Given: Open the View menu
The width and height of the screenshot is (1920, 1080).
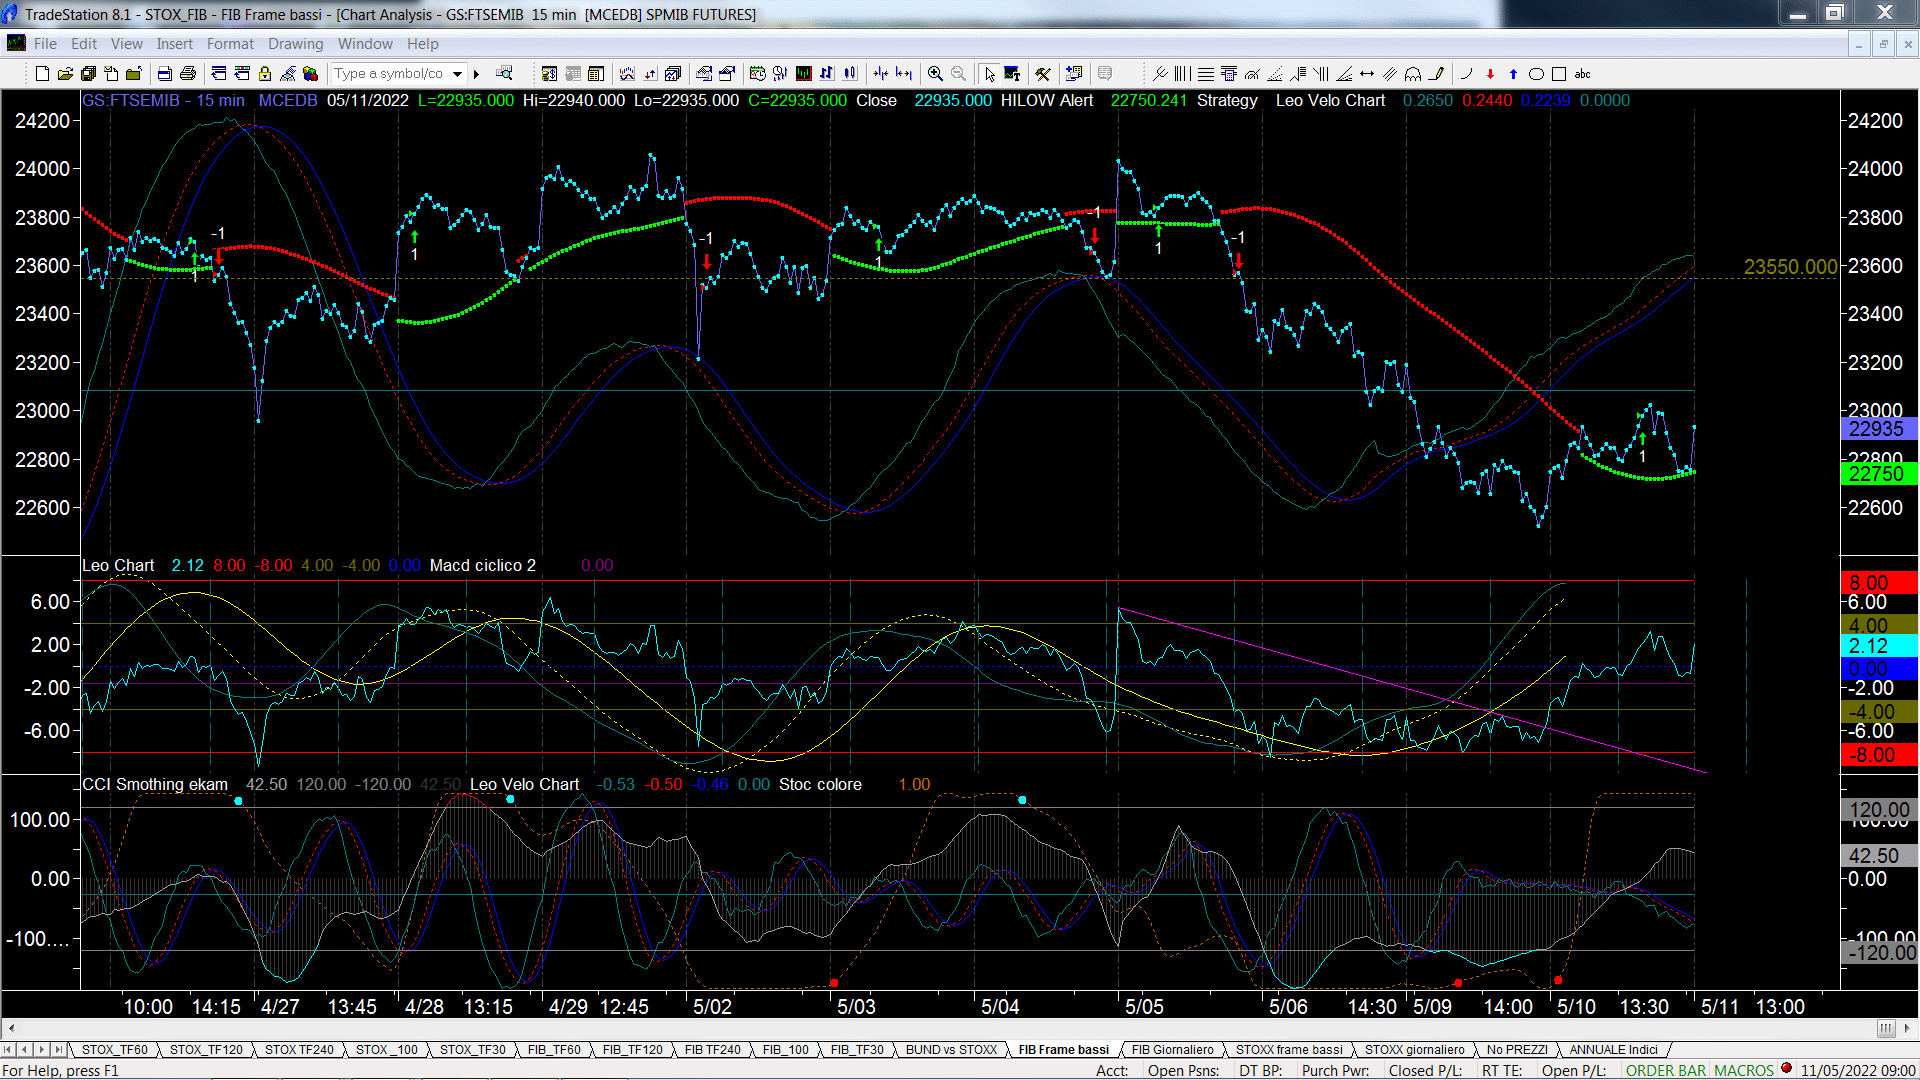Looking at the screenshot, I should (127, 44).
